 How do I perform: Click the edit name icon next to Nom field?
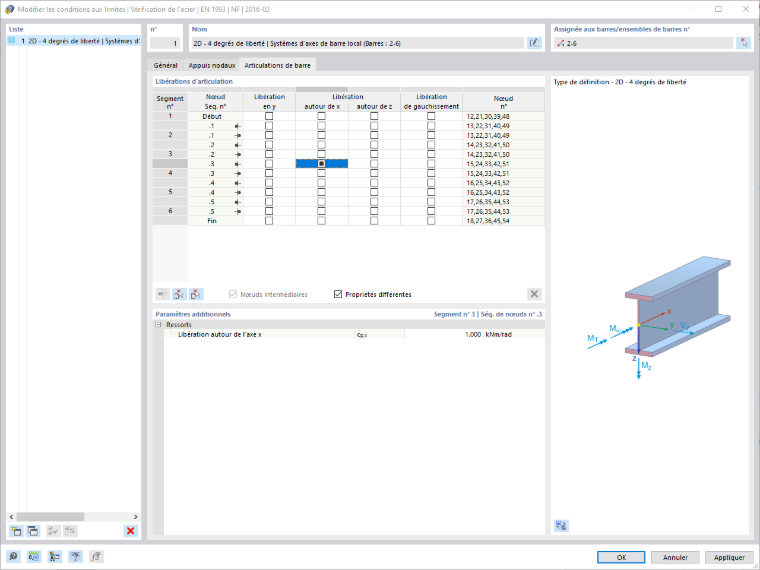[x=534, y=43]
